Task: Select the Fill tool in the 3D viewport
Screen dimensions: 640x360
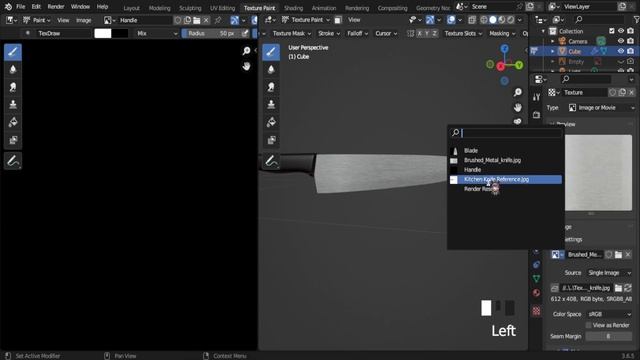Action: coord(271,122)
